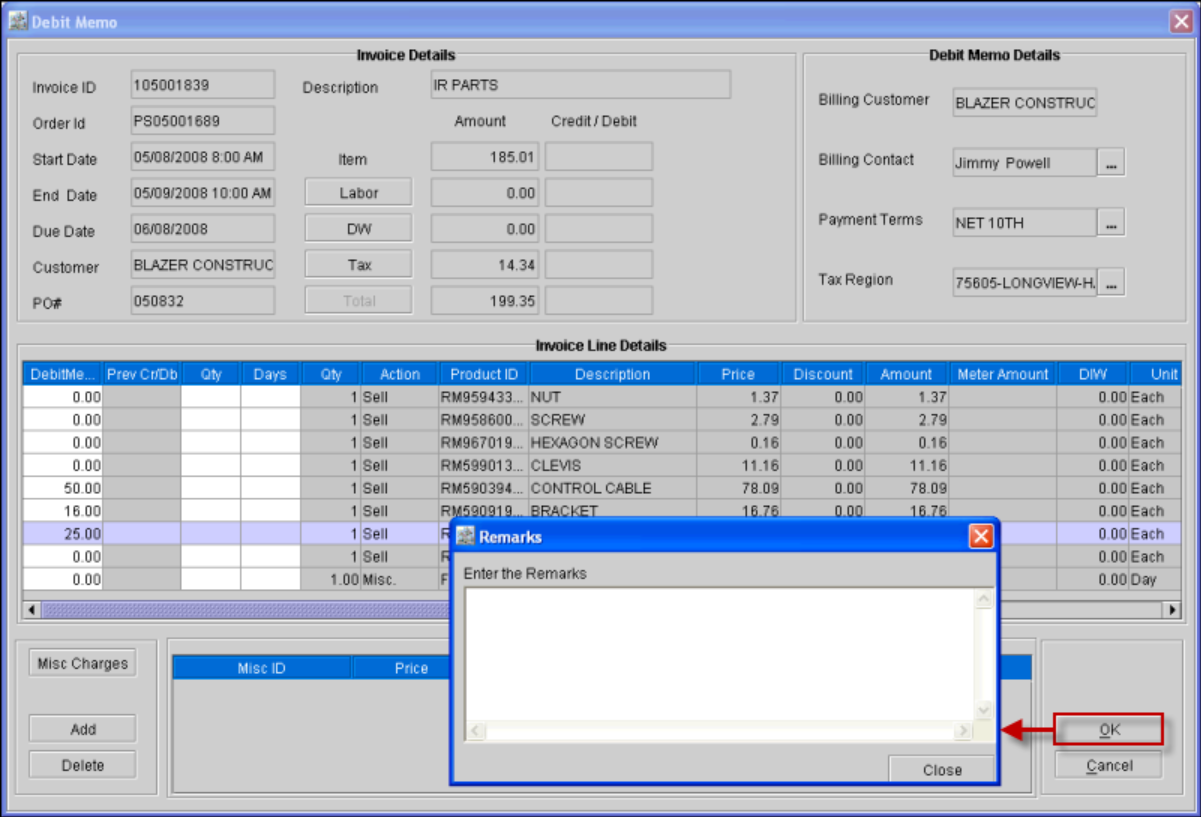Click the Misc ID column header
Viewport: 1201px width, 817px height.
click(x=261, y=668)
